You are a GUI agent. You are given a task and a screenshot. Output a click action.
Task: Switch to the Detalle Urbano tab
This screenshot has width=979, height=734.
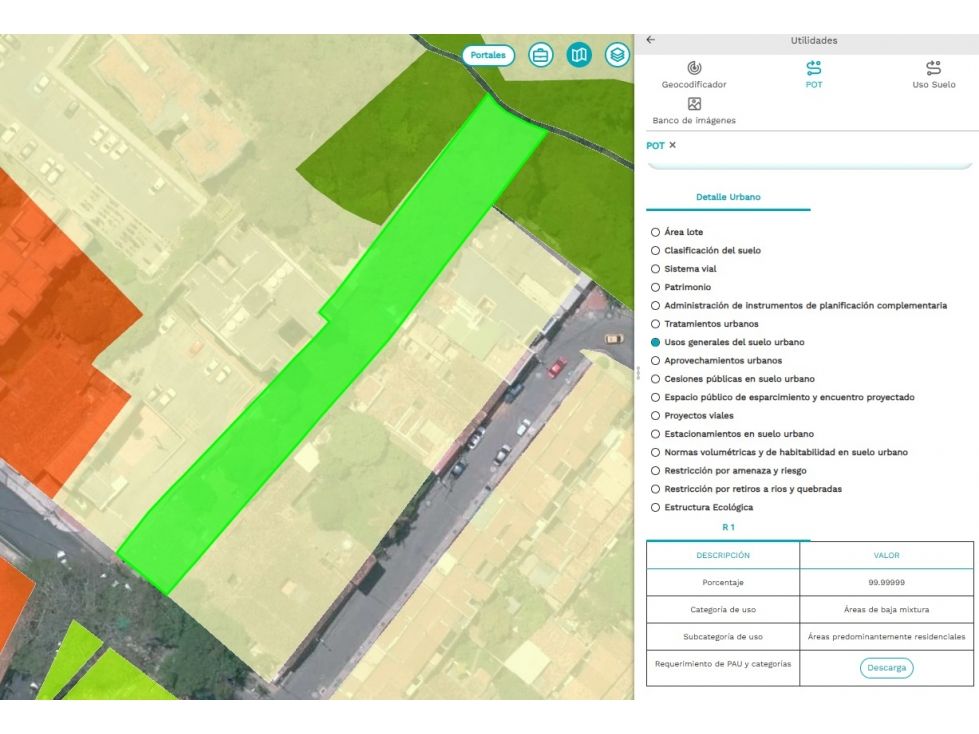click(728, 197)
